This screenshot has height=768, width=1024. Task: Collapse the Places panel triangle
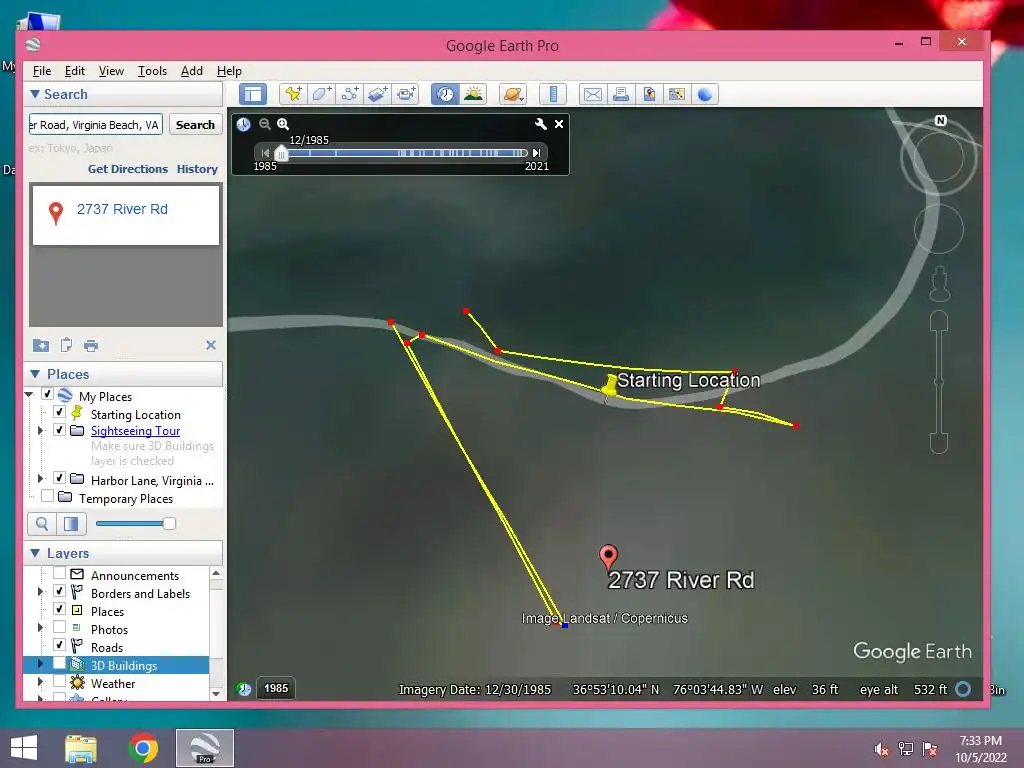click(35, 374)
